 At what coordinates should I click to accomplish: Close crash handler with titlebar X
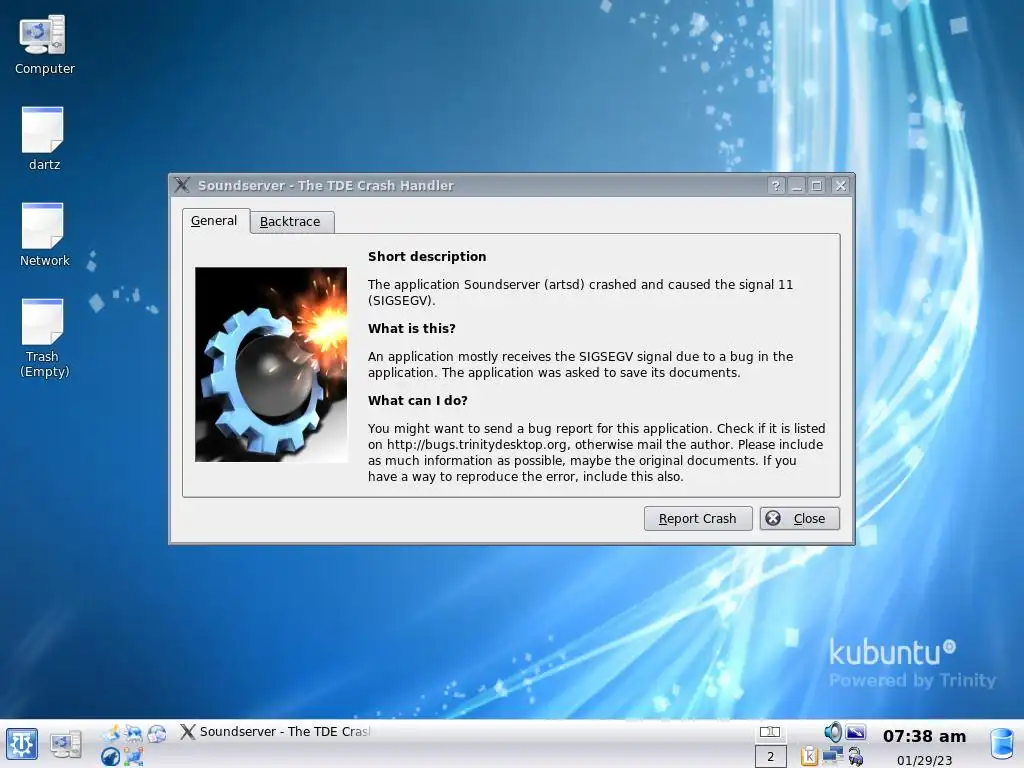tap(840, 185)
